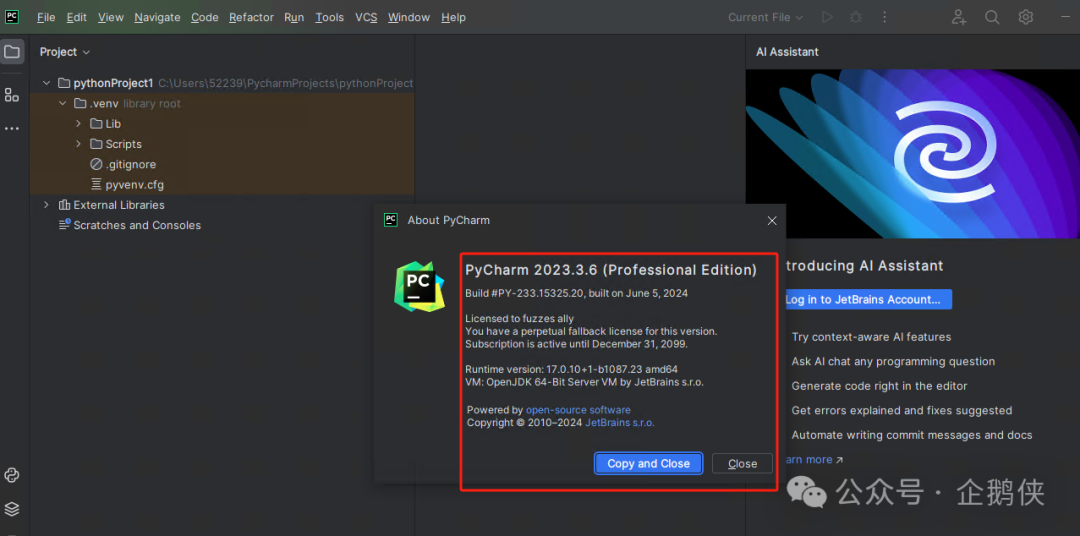Open the Run menu
The image size is (1080, 536).
coord(294,17)
